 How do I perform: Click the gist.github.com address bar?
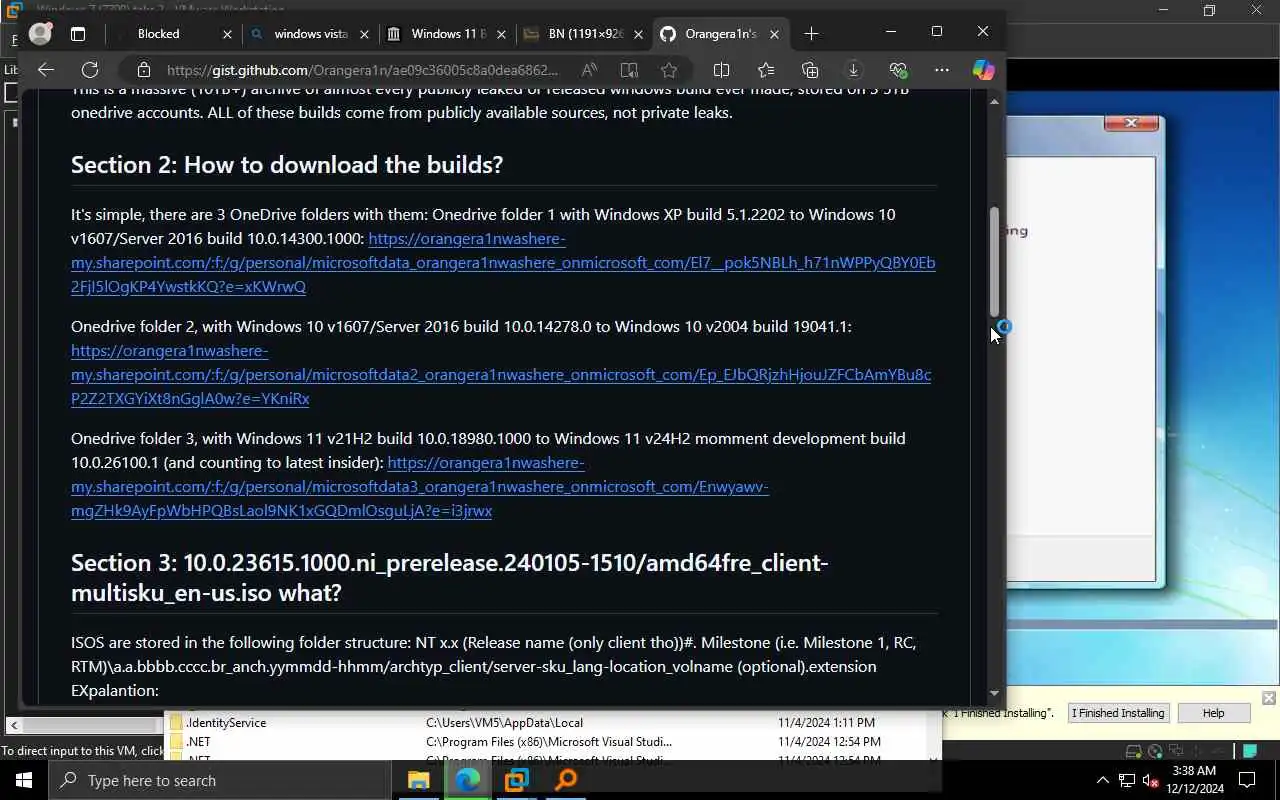[362, 70]
